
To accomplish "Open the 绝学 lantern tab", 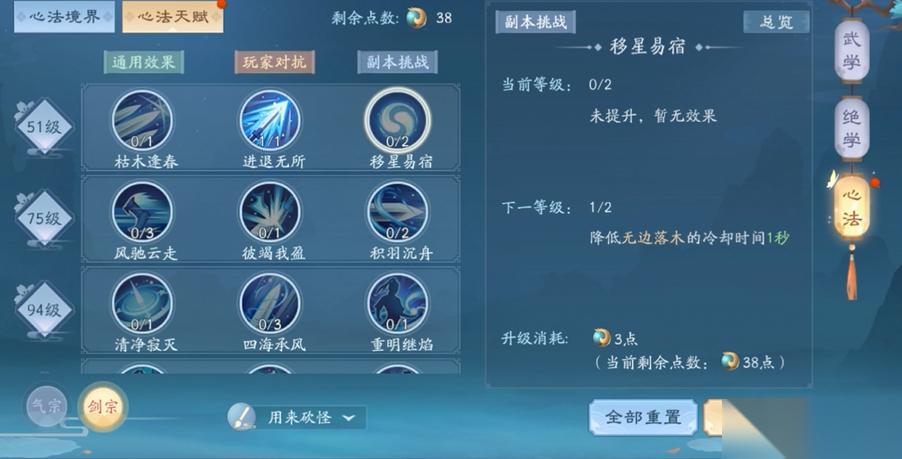I will (851, 129).
